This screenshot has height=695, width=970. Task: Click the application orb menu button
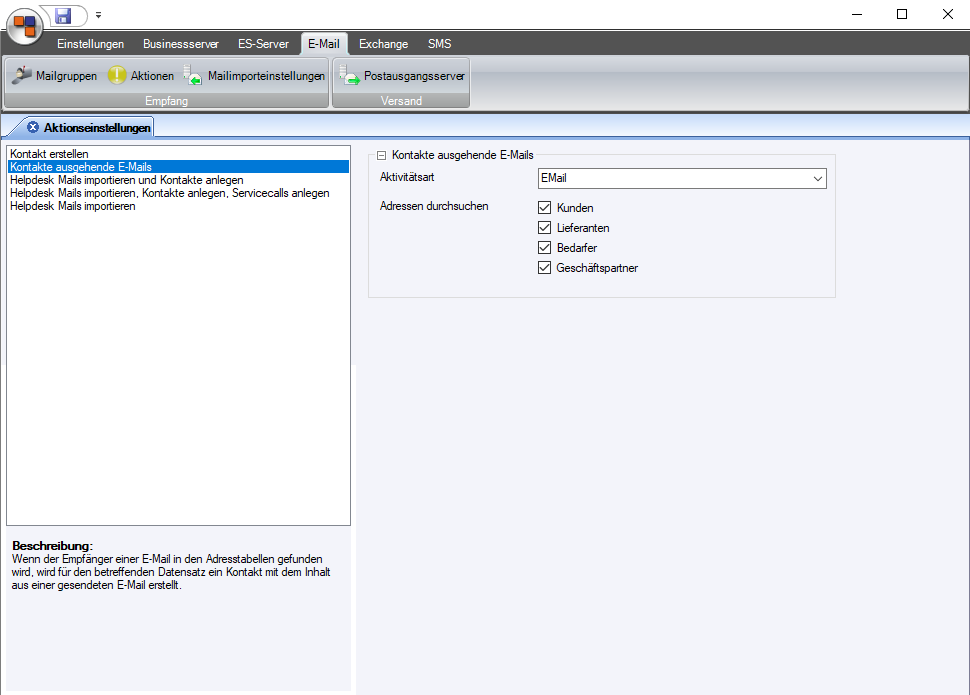click(25, 22)
